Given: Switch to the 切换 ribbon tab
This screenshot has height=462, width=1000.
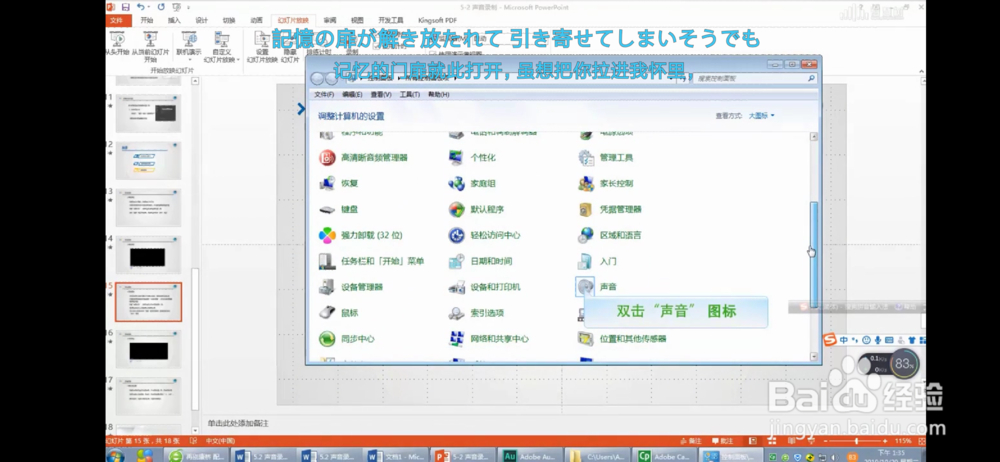Looking at the screenshot, I should (229, 20).
